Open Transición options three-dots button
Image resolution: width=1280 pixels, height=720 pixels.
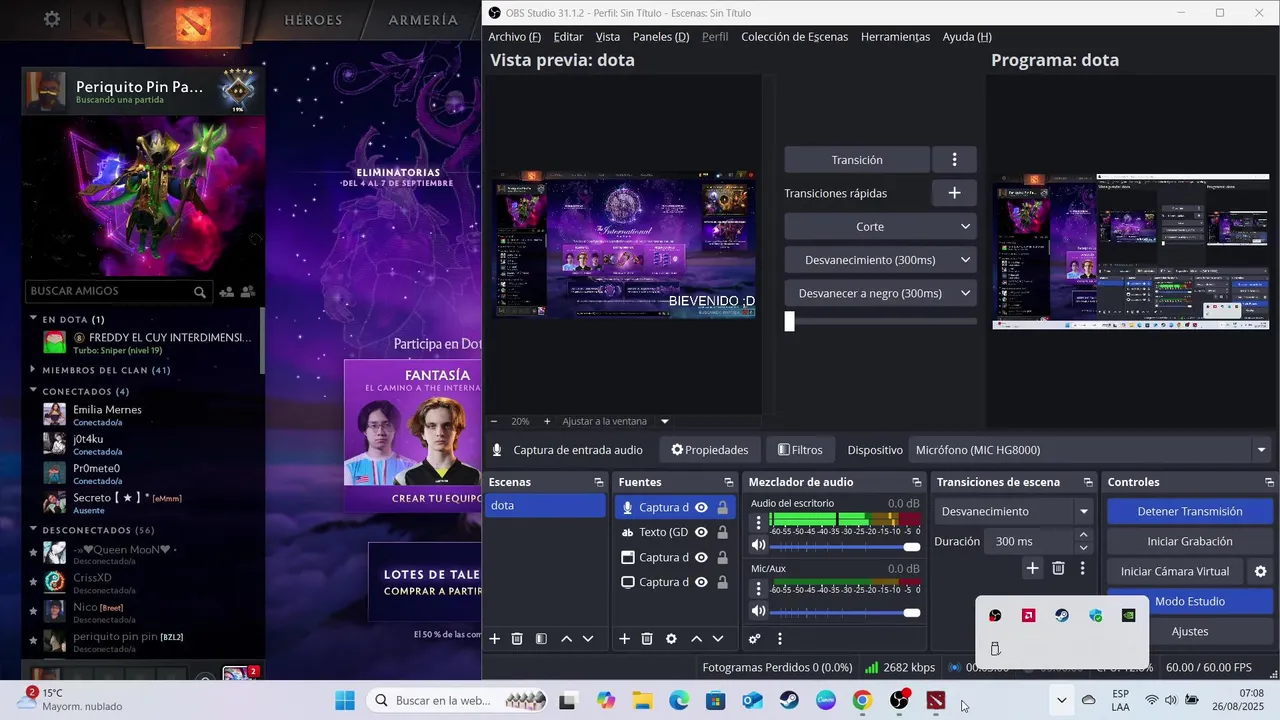click(x=954, y=160)
